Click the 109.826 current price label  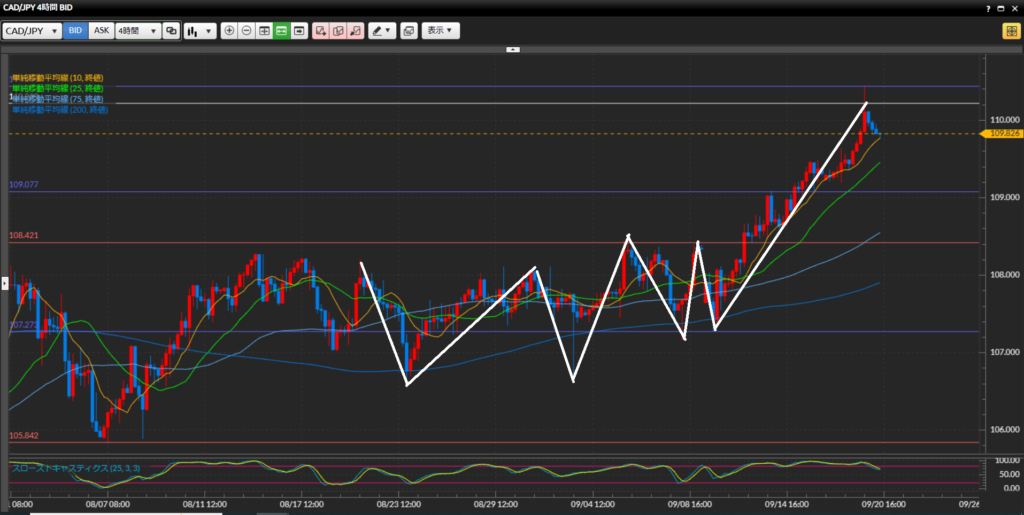point(1003,133)
